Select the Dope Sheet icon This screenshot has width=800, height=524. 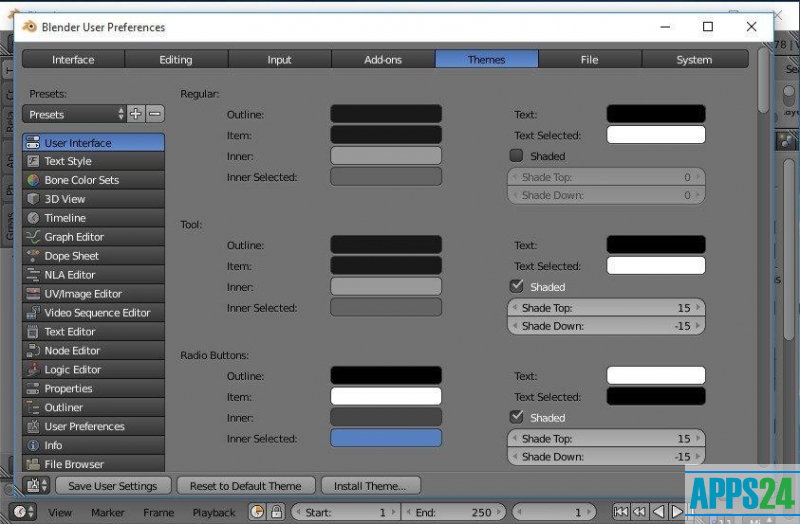[x=33, y=256]
